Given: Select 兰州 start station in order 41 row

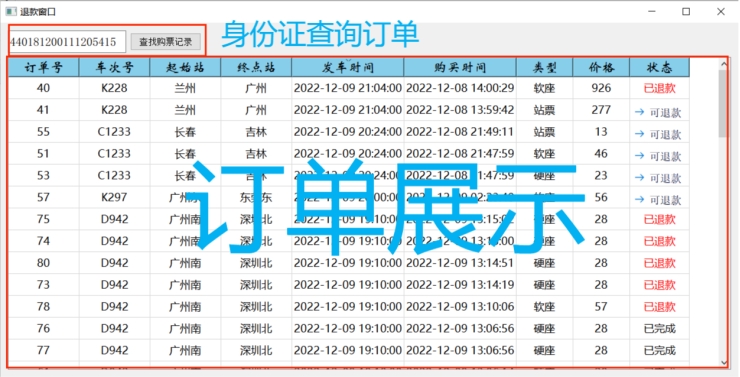Looking at the screenshot, I should 185,110.
